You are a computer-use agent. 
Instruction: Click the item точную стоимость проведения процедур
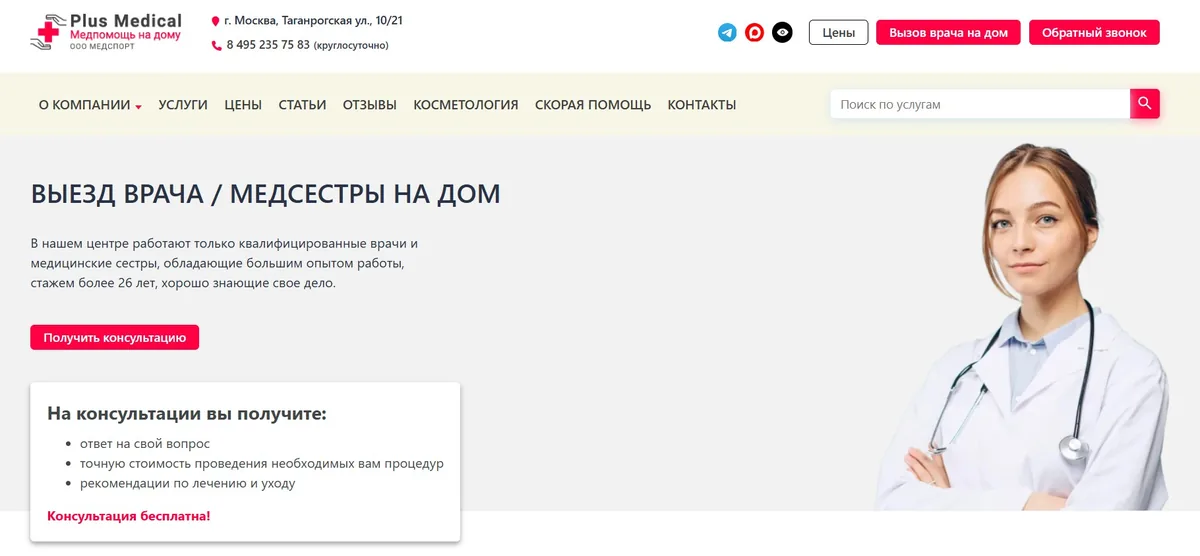pos(262,463)
